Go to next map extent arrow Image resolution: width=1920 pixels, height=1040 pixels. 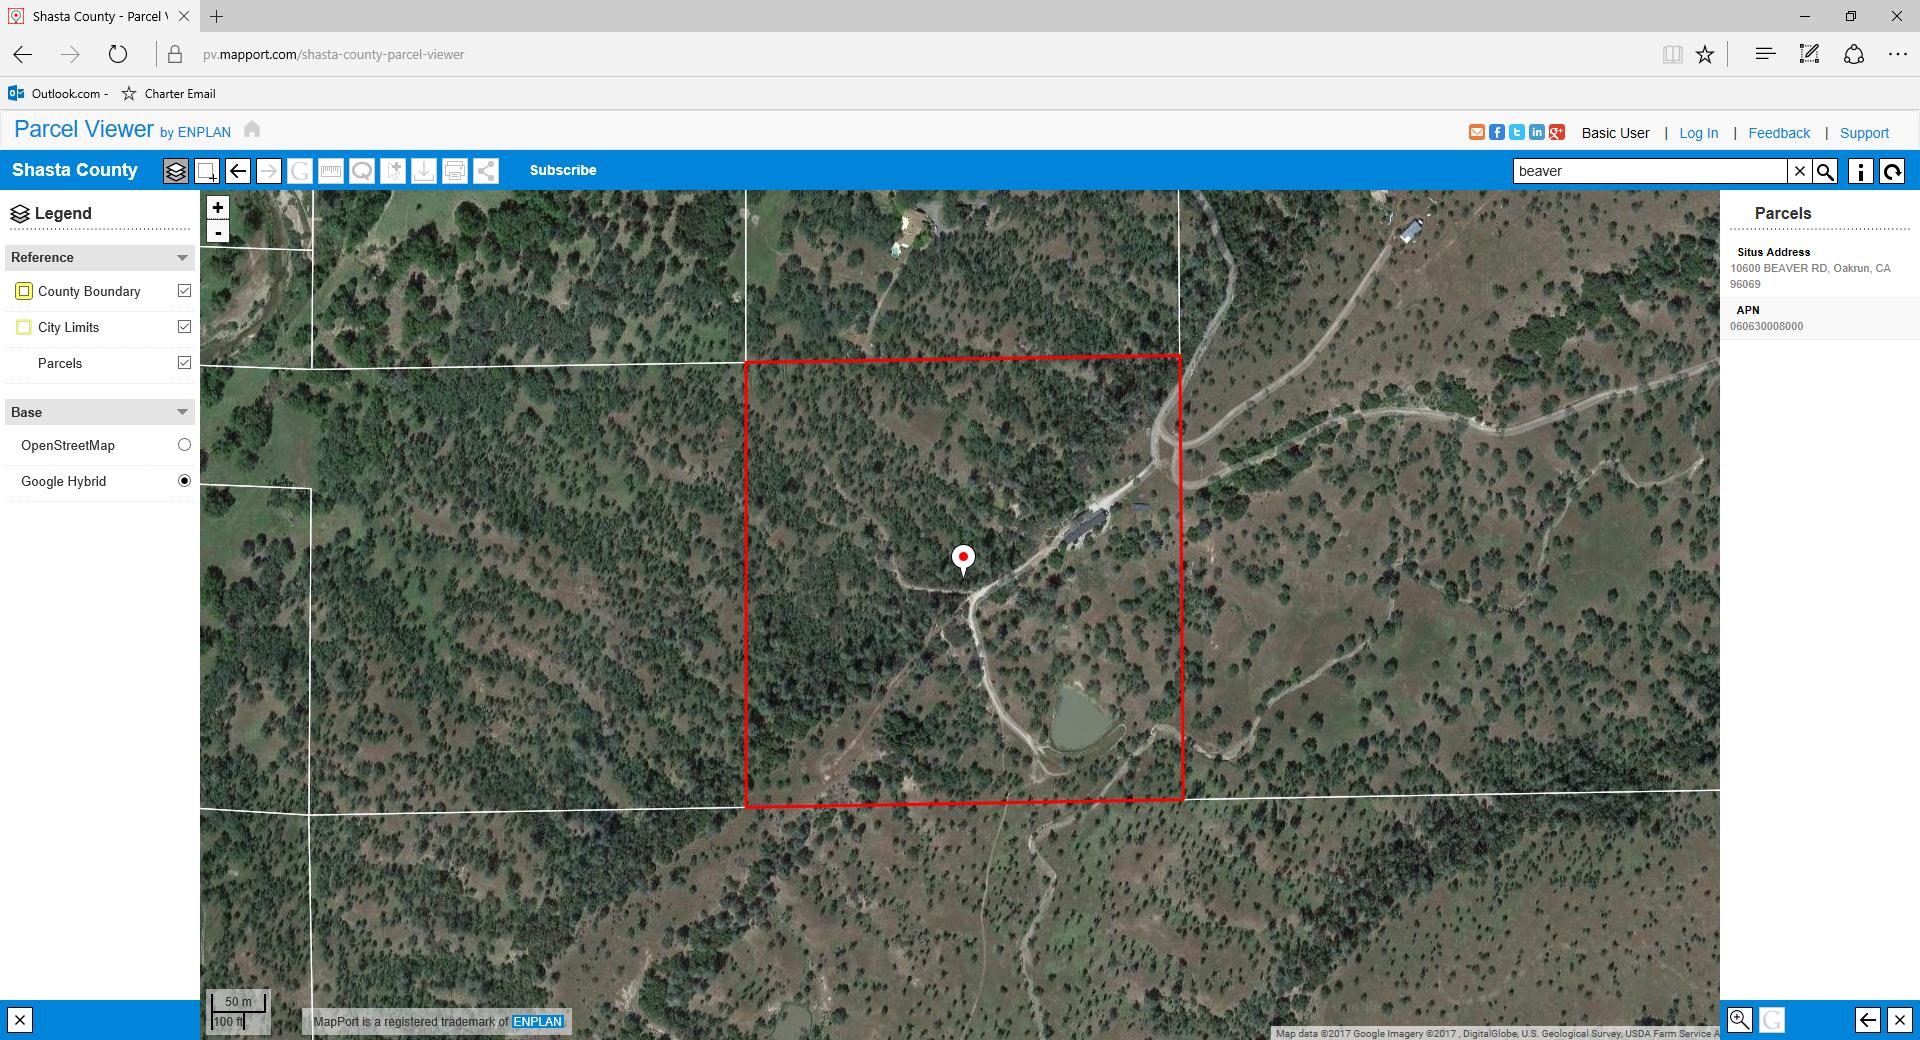tap(269, 171)
